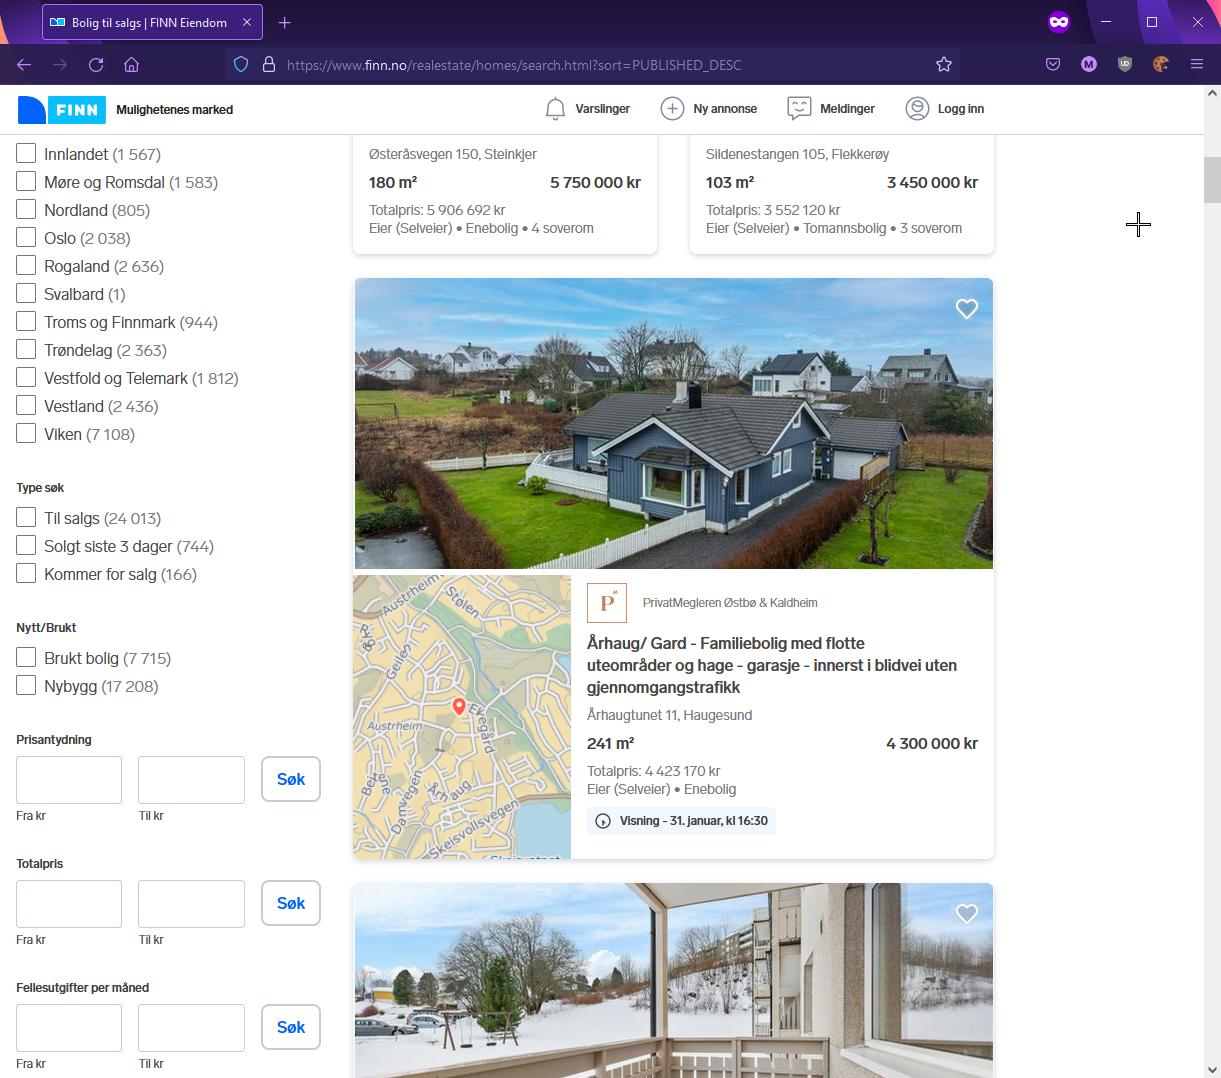Click Visning 31. januar badge
This screenshot has height=1078, width=1221.
681,821
